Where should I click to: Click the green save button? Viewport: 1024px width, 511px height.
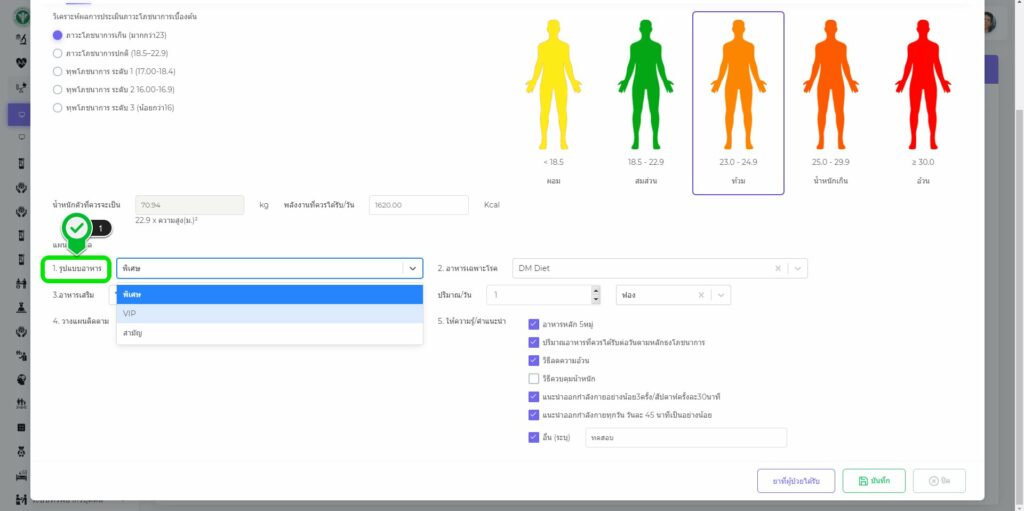point(873,481)
